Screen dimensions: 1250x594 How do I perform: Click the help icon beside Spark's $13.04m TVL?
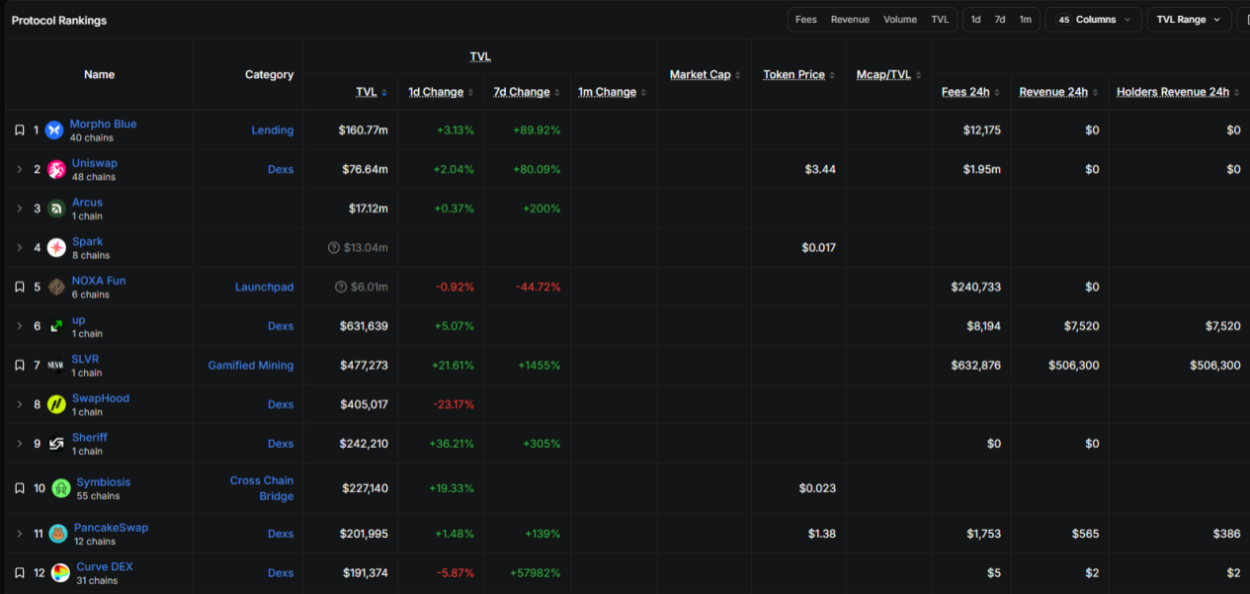pyautogui.click(x=334, y=248)
